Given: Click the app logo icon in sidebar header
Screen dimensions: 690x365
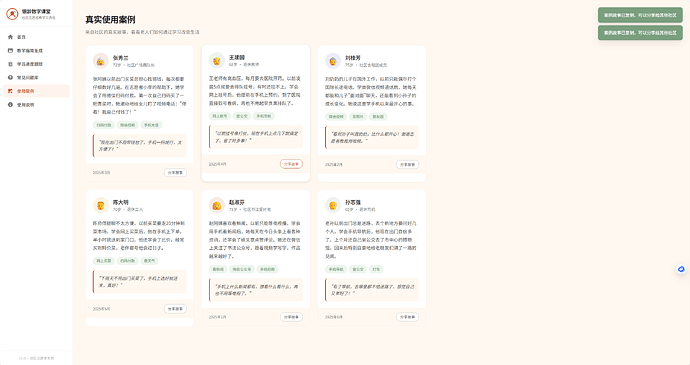Looking at the screenshot, I should (12, 14).
